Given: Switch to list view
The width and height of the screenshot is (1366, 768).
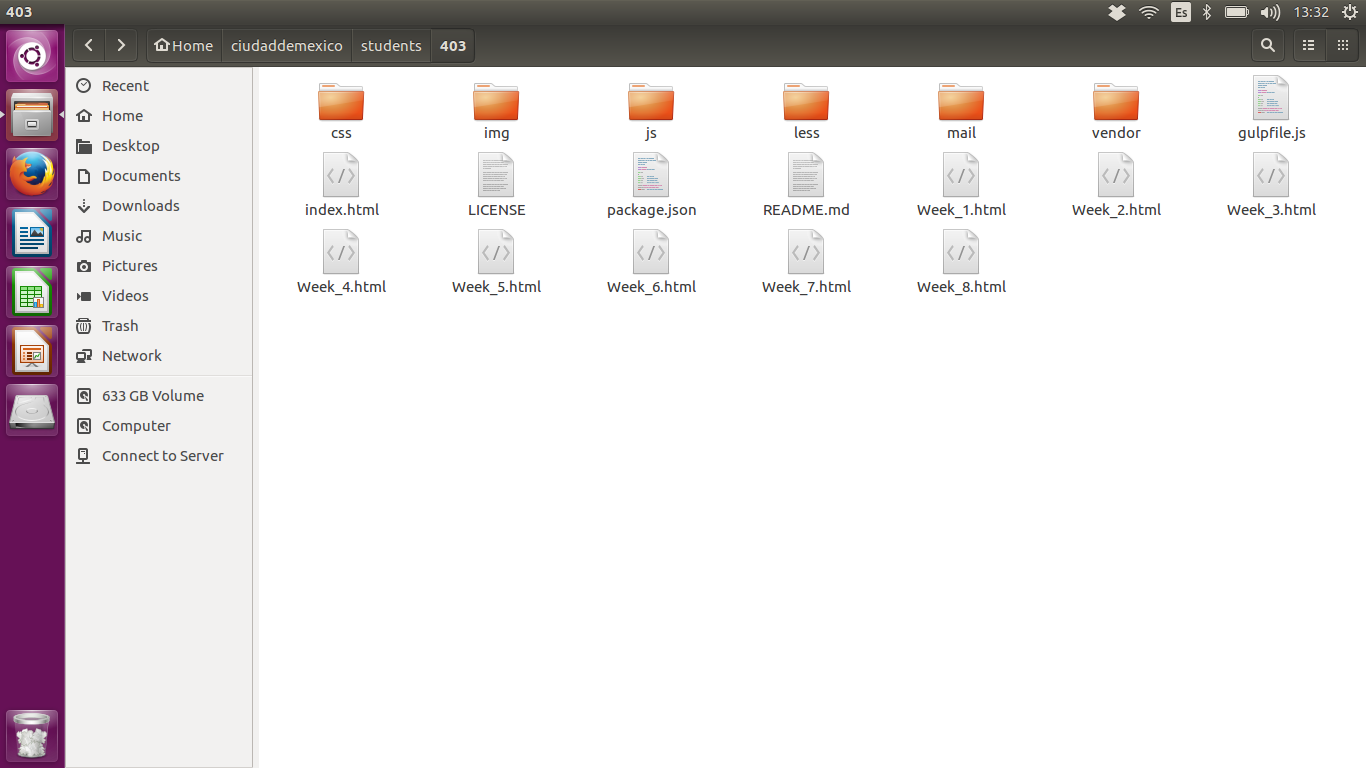Looking at the screenshot, I should coord(1308,45).
